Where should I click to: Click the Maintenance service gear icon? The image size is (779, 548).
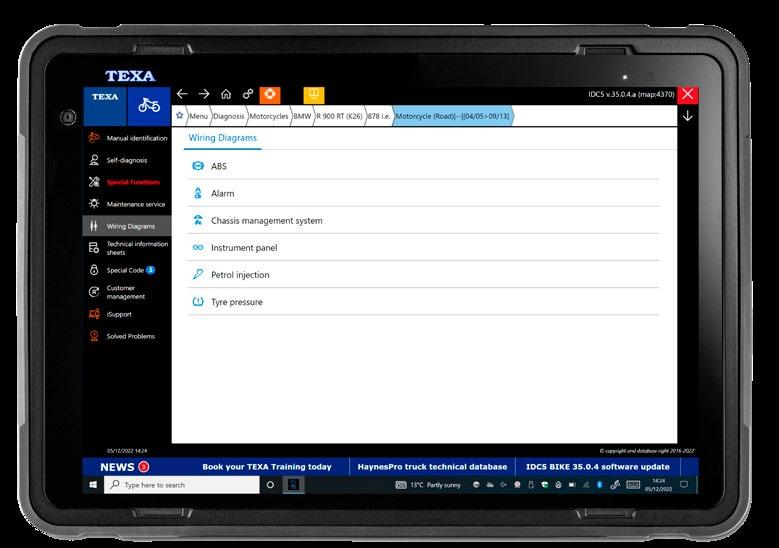click(x=94, y=204)
